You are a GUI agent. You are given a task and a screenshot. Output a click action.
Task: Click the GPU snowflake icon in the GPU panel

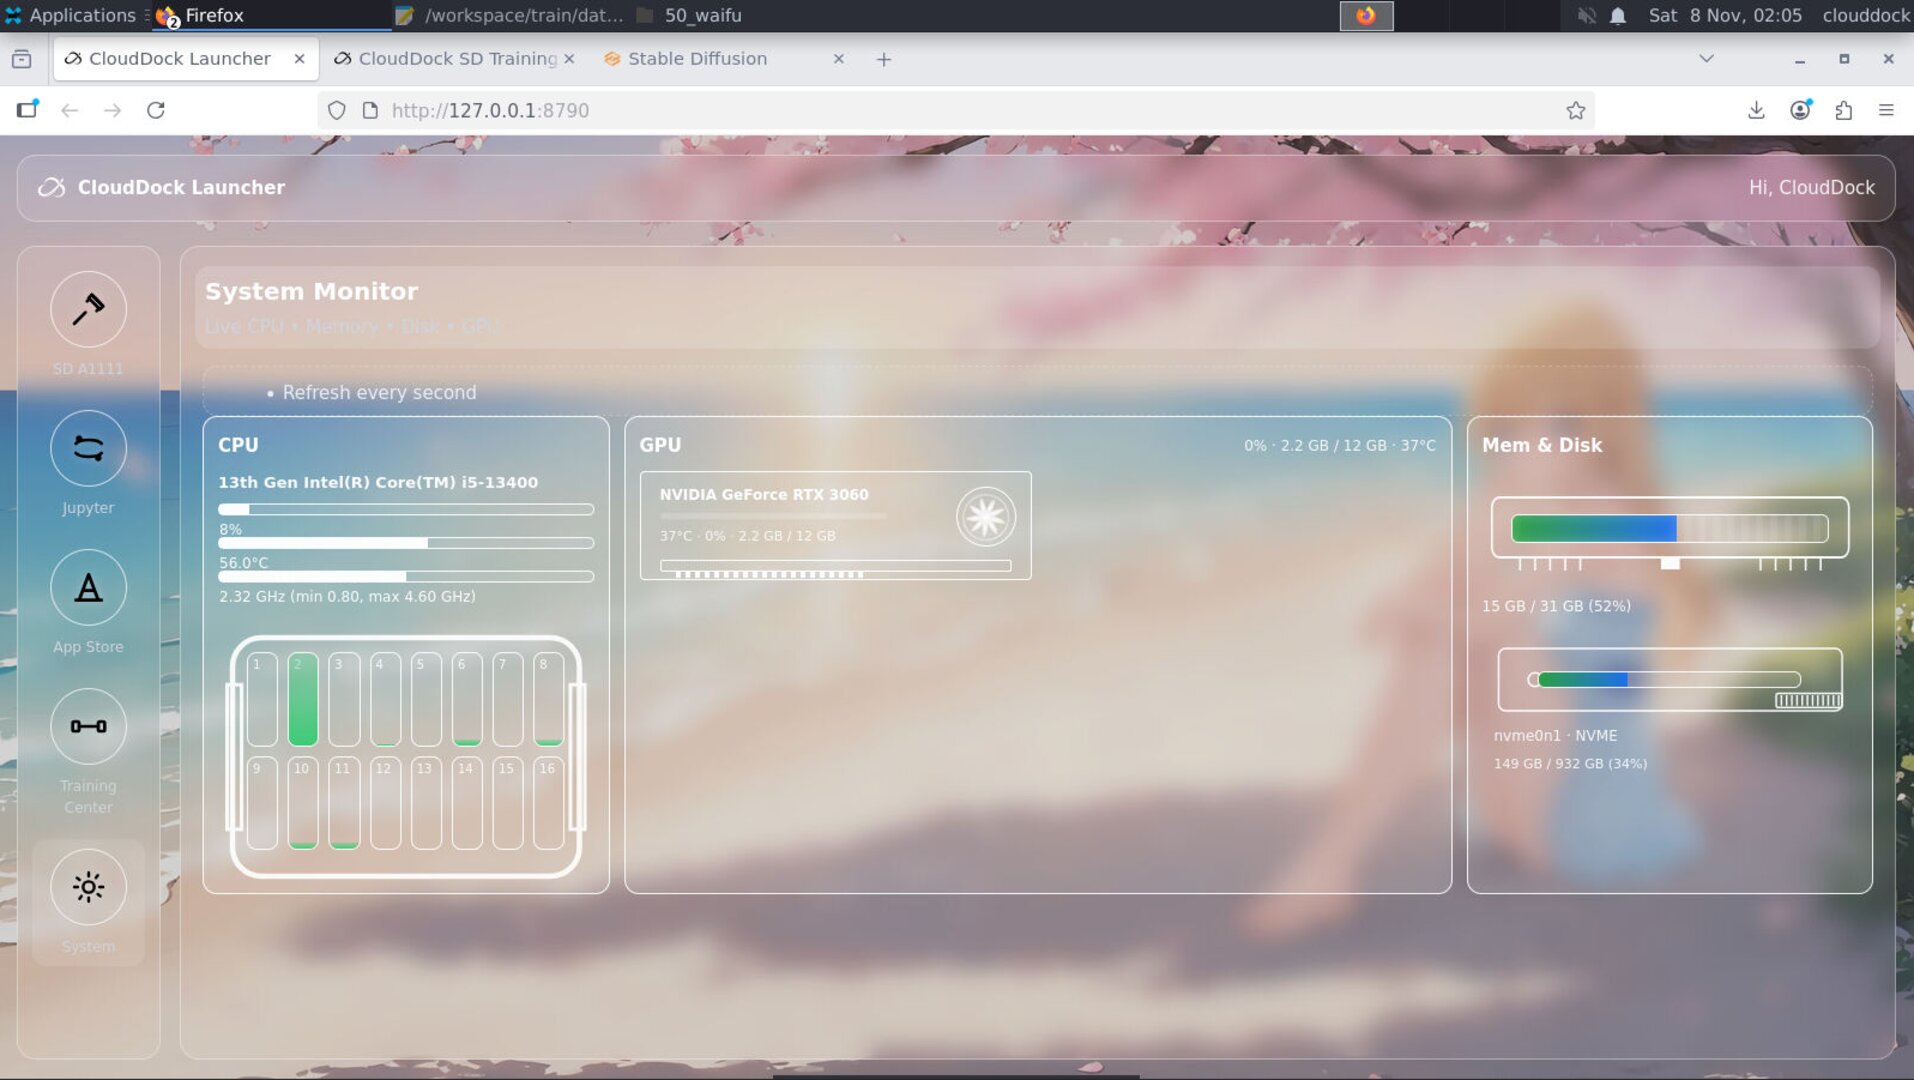point(985,517)
